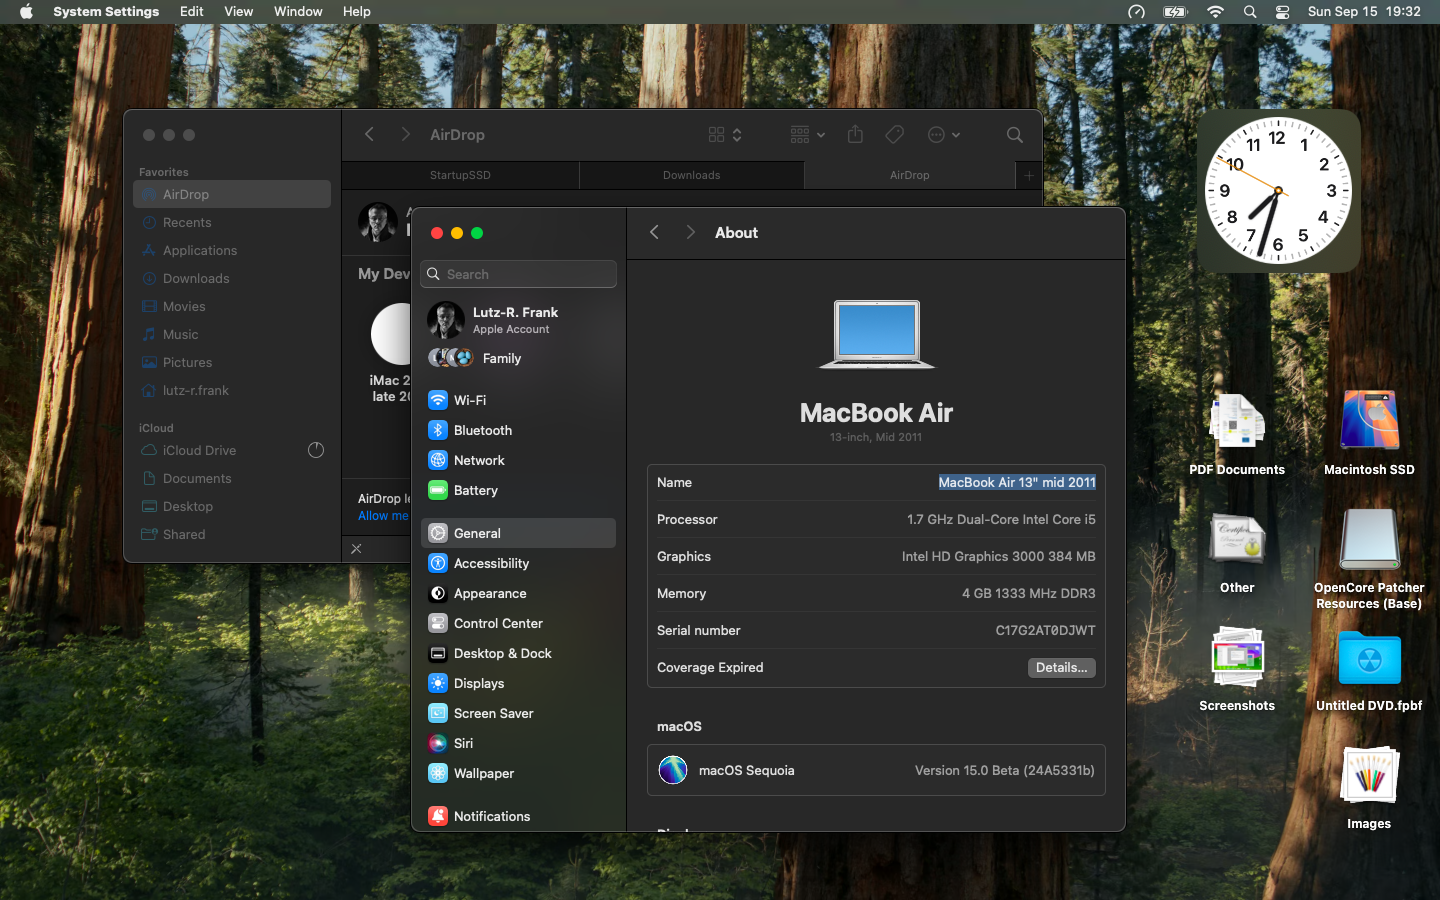Viewport: 1440px width, 900px height.
Task: Click the Details... coverage button
Action: point(1061,668)
